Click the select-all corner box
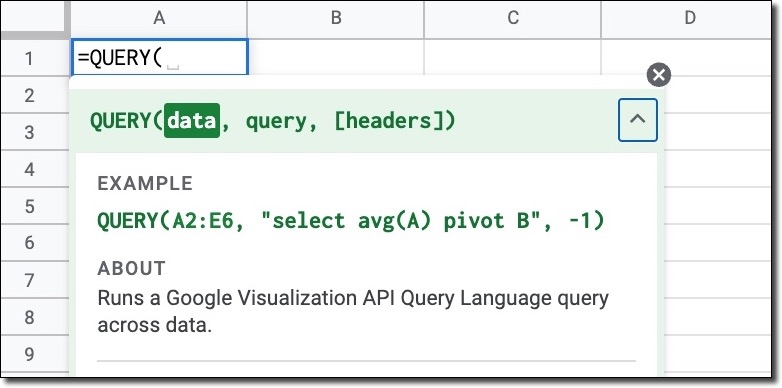Screen dimensions: 782x388 [35, 19]
